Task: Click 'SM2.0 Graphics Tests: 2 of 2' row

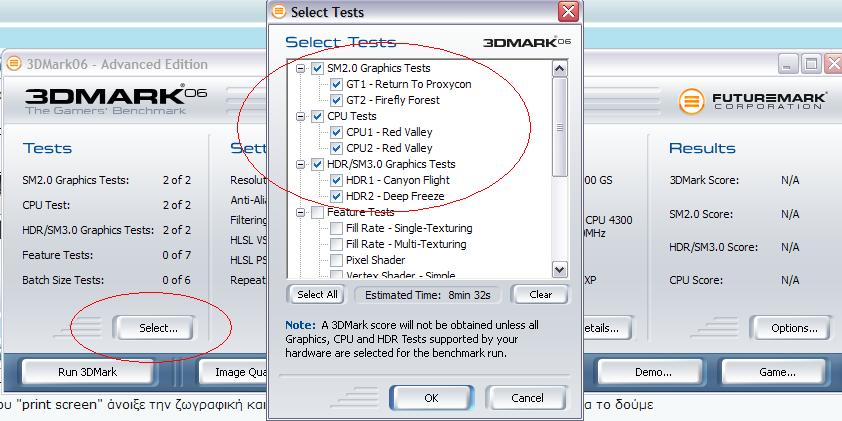Action: [x=106, y=180]
